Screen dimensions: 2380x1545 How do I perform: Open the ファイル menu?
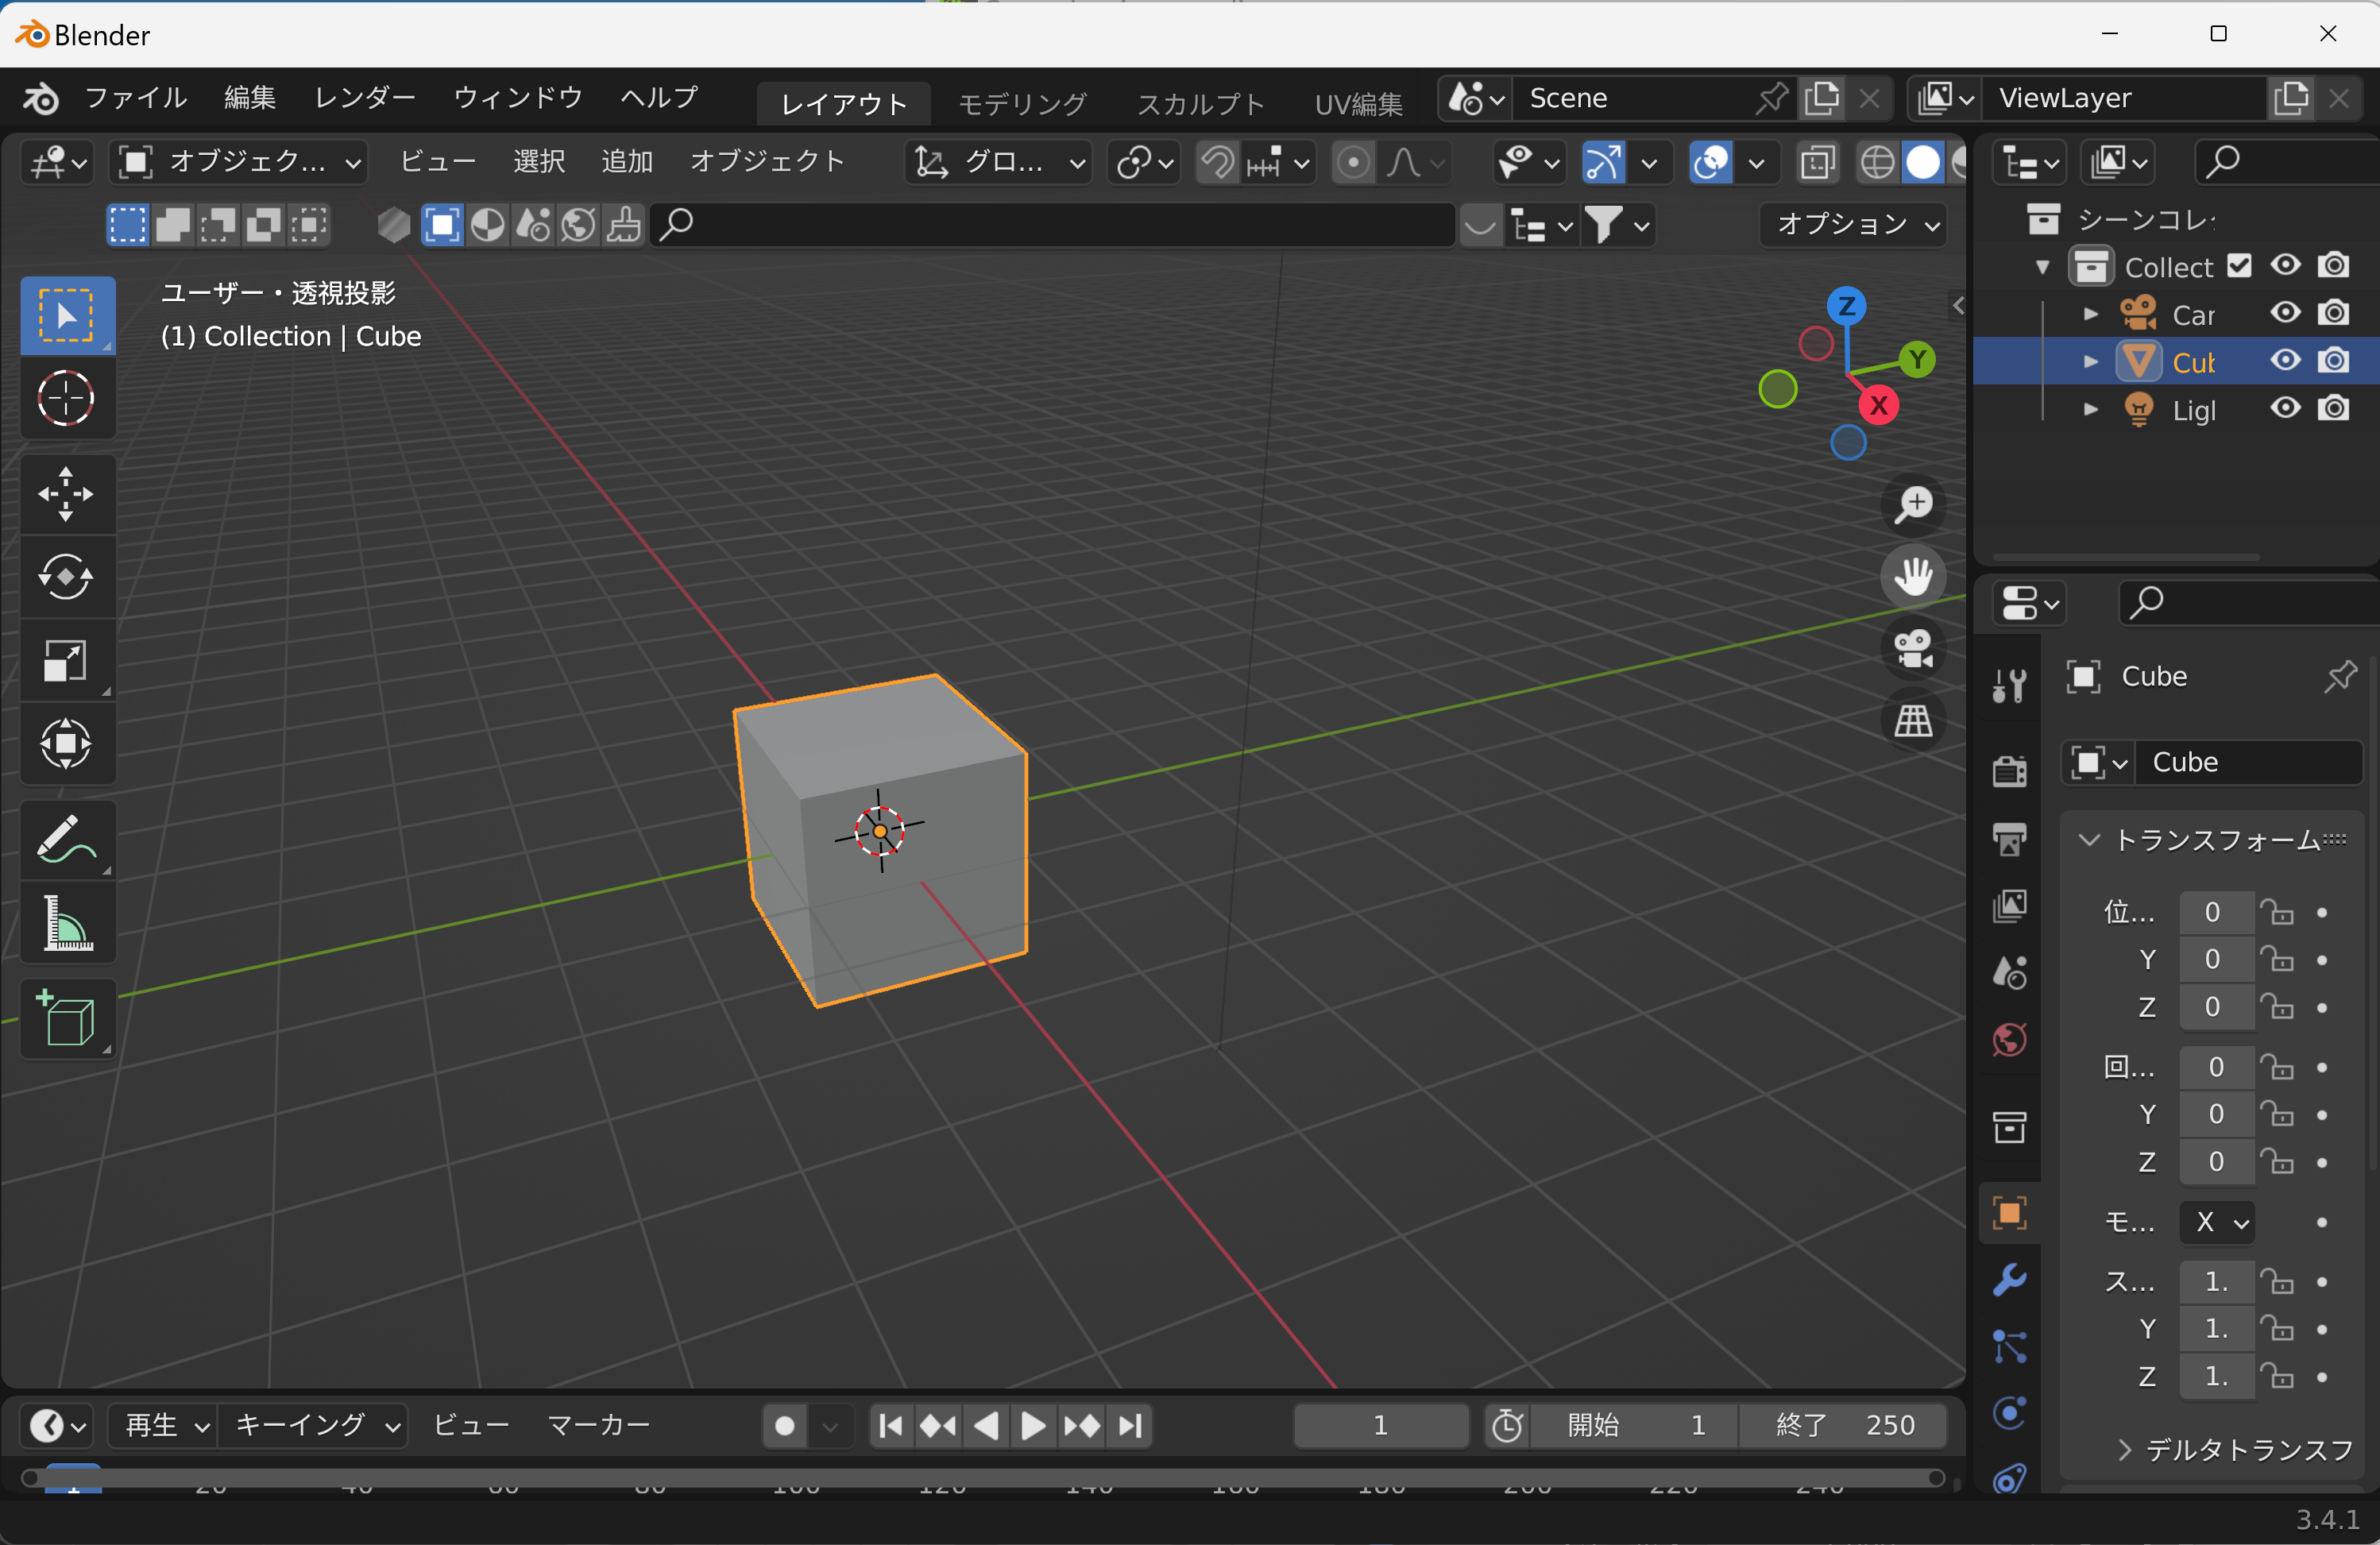(135, 98)
